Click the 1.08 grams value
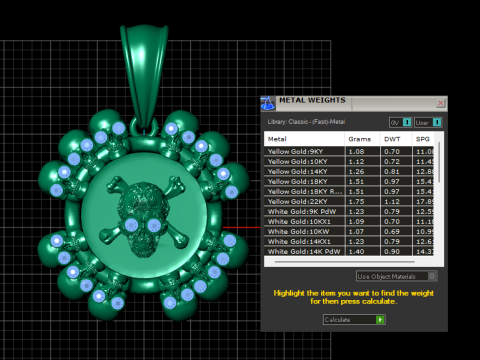480x360 pixels. pos(356,152)
